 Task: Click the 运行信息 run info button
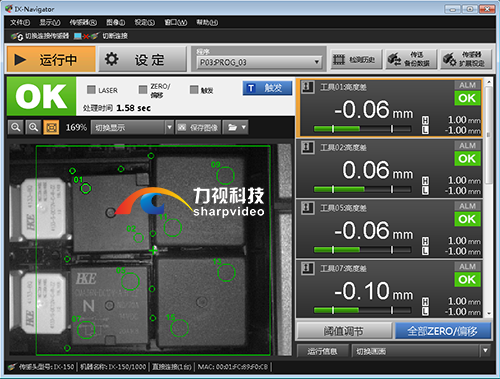click(x=322, y=351)
